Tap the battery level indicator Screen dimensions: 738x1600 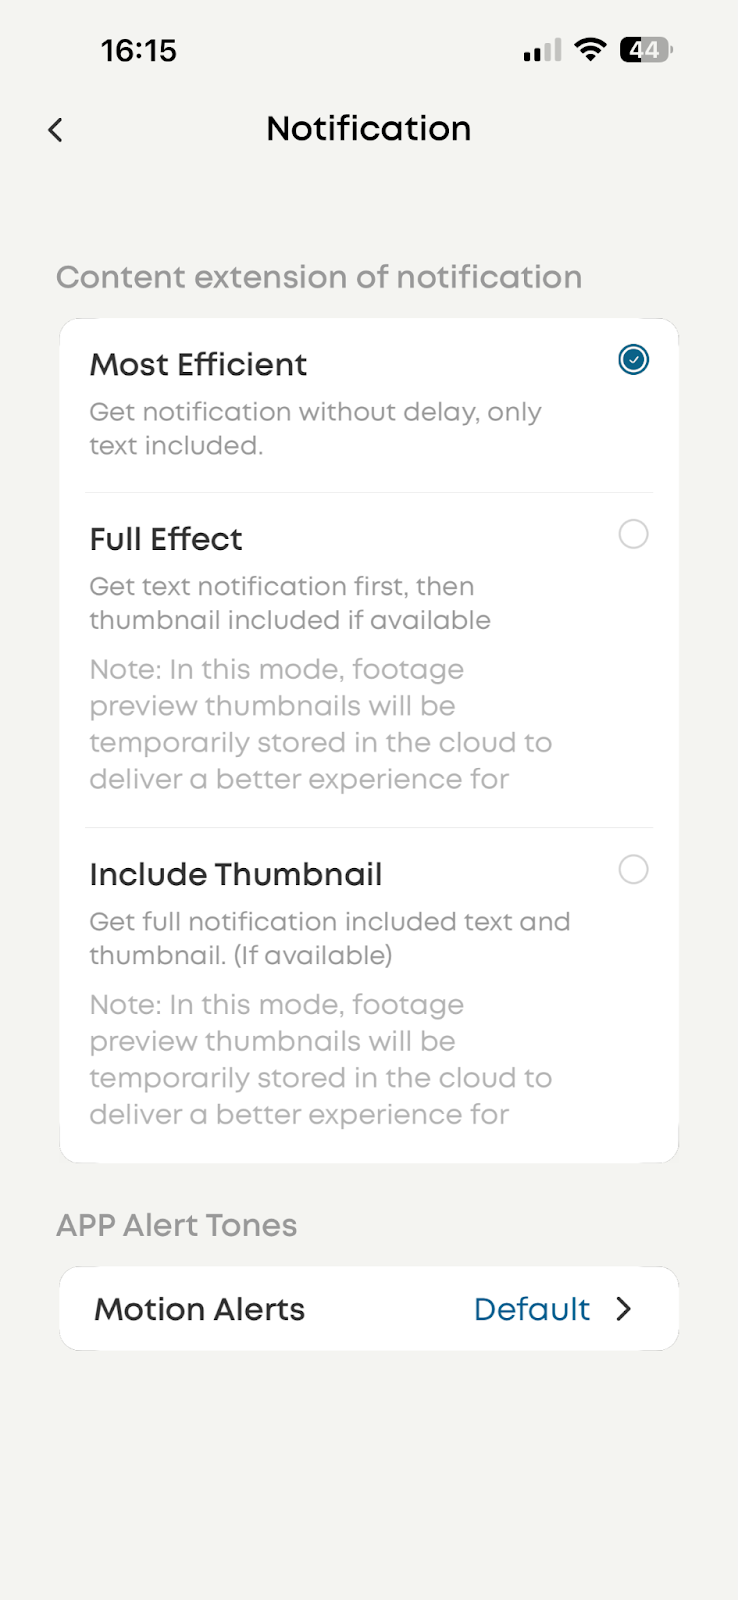pos(646,50)
